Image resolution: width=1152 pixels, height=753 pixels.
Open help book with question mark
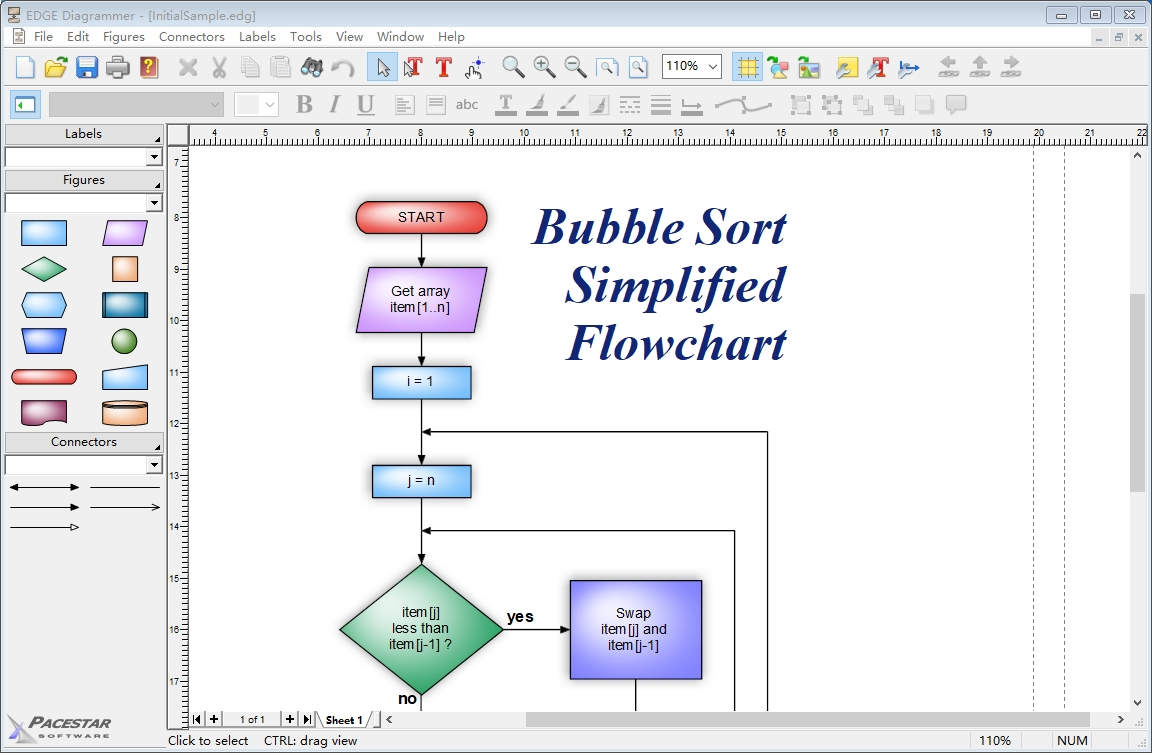click(x=149, y=68)
